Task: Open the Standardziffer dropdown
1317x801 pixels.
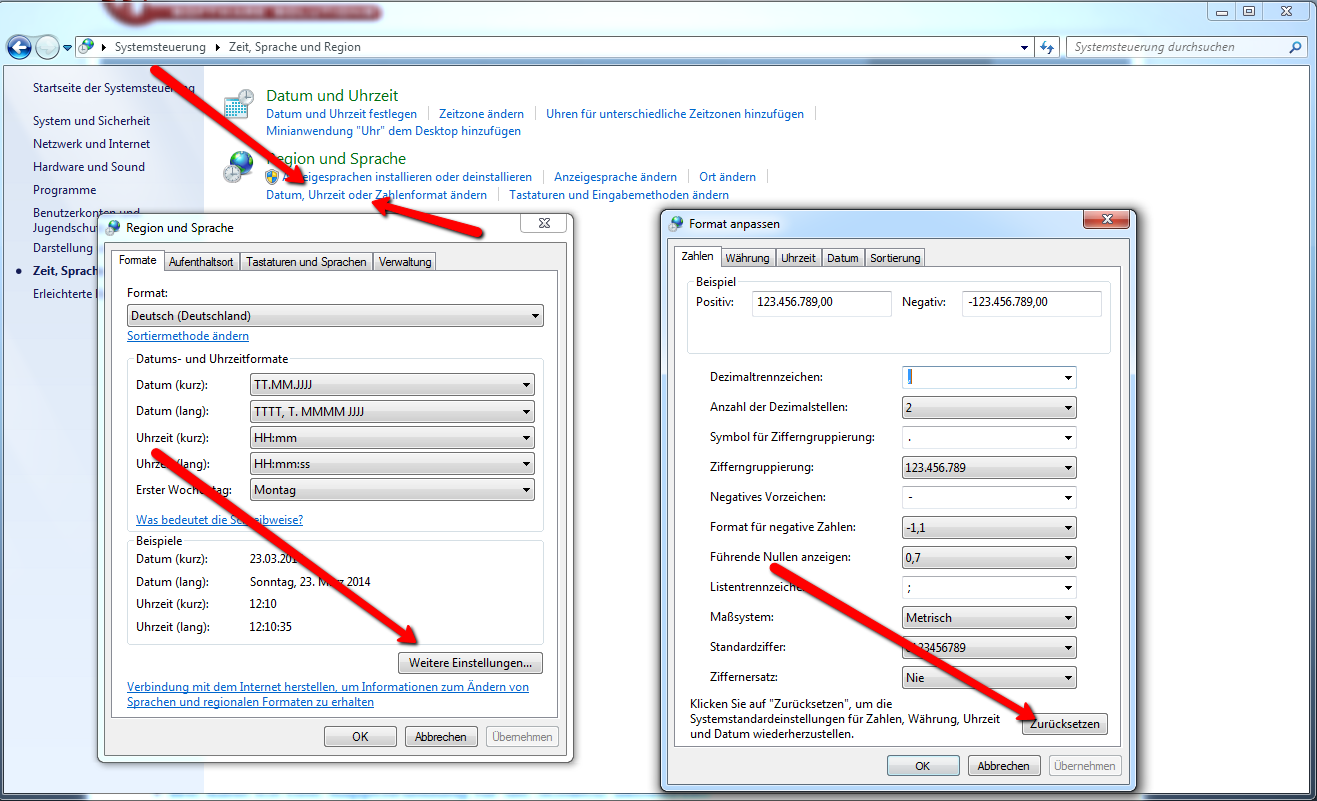Action: (989, 647)
